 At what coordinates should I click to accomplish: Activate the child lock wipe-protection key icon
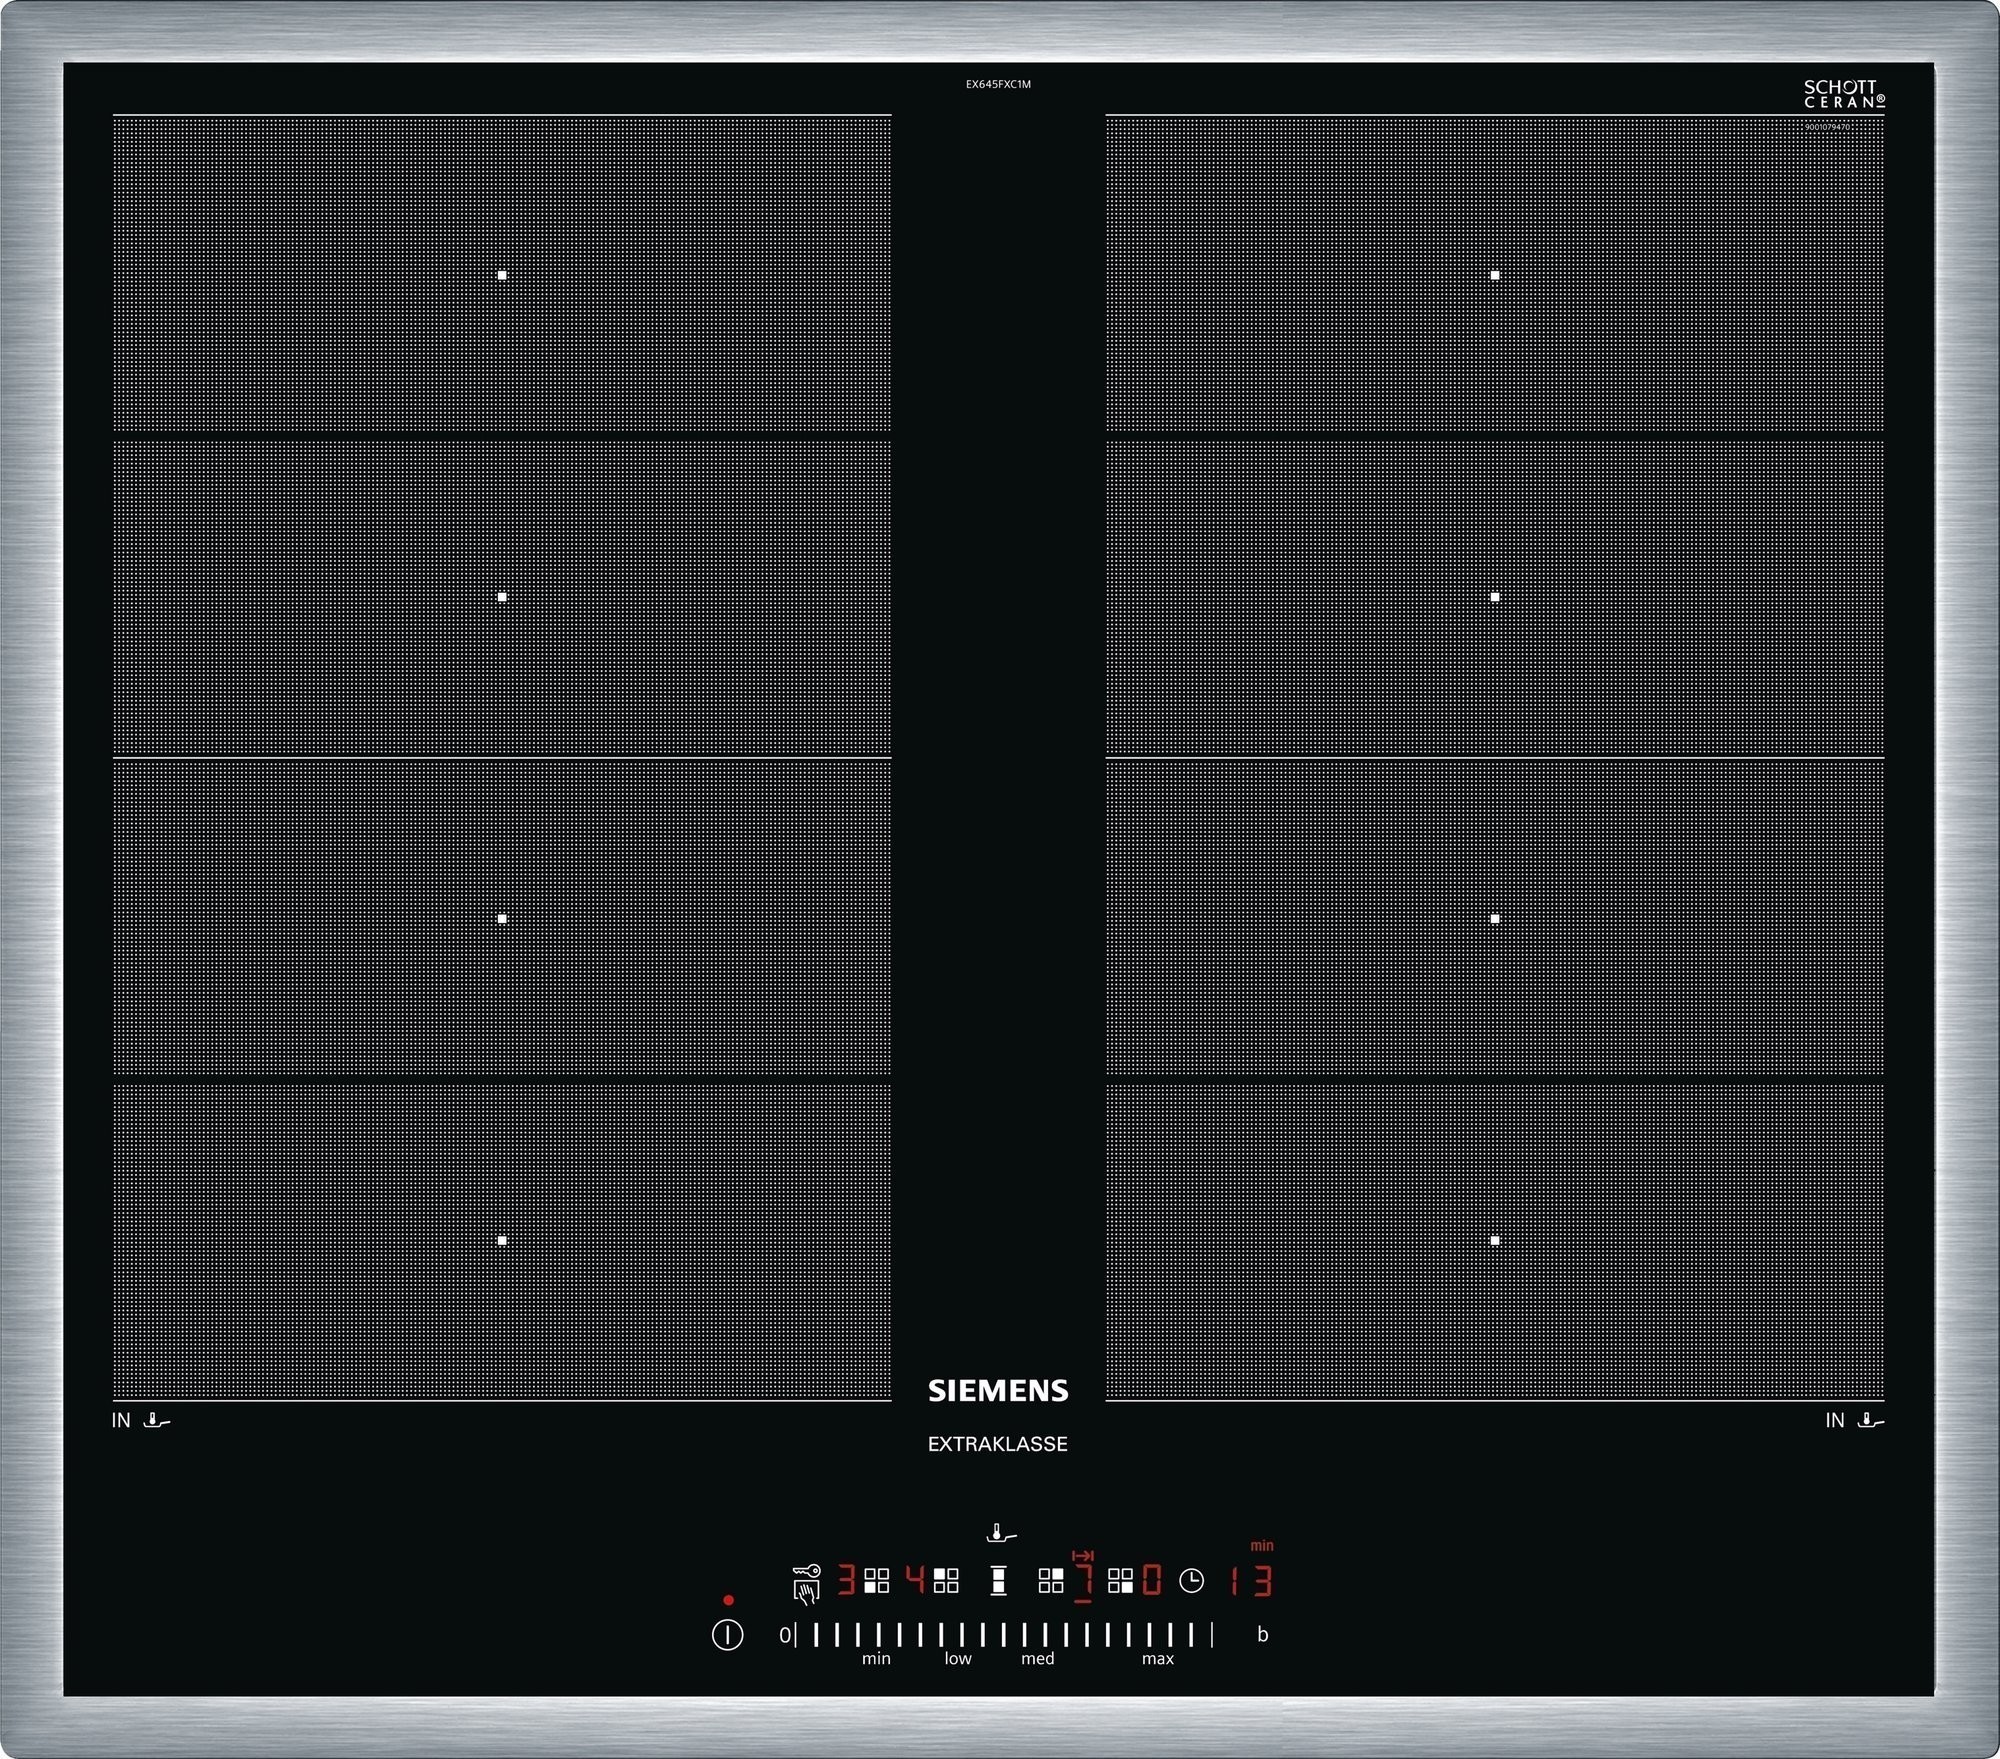[x=806, y=1584]
